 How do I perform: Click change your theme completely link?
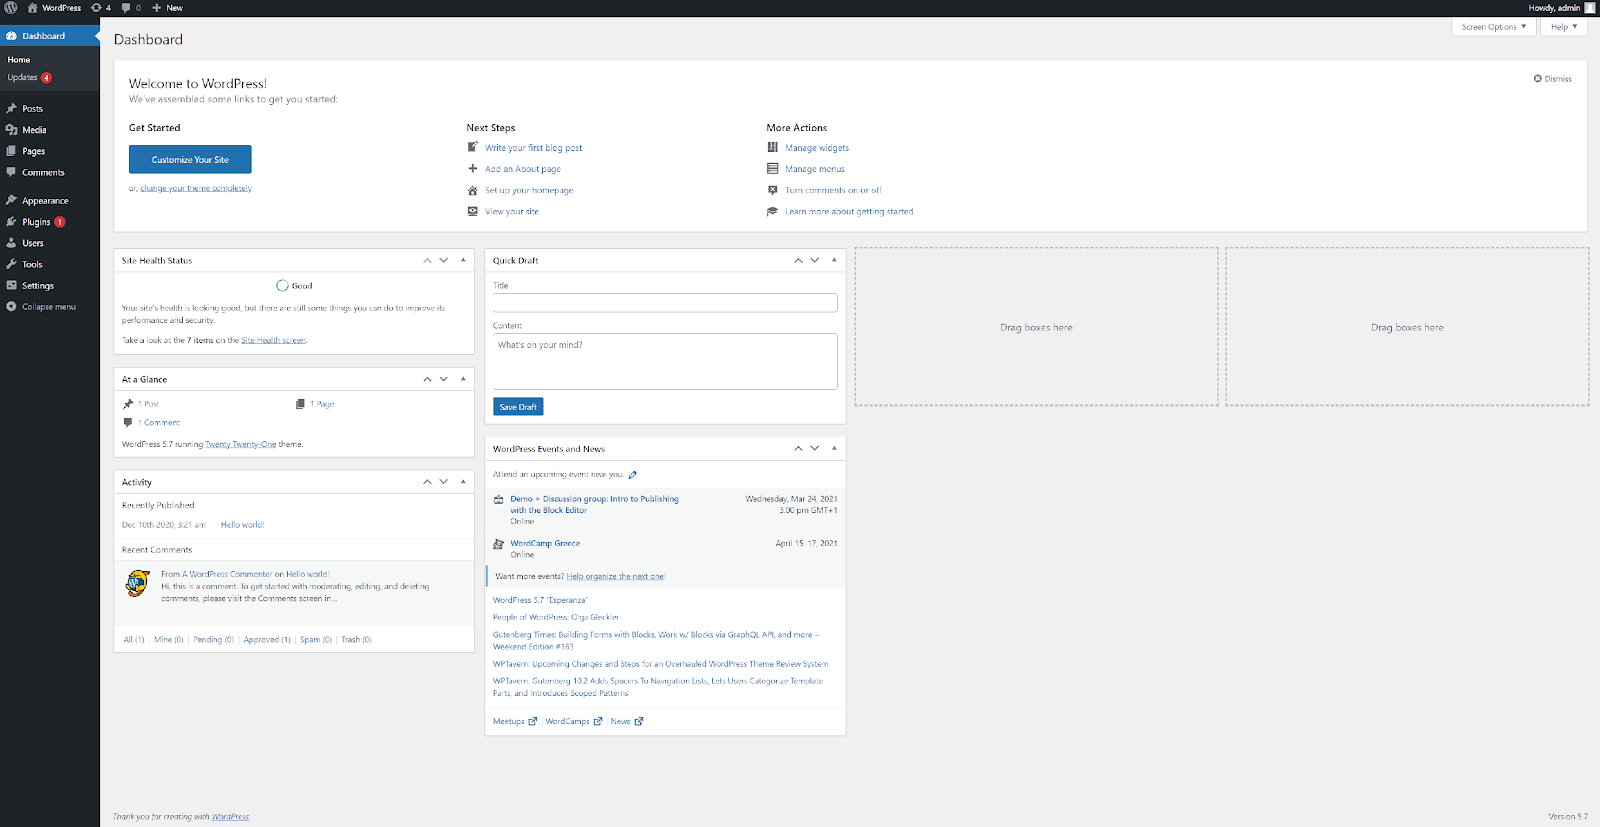coord(196,188)
